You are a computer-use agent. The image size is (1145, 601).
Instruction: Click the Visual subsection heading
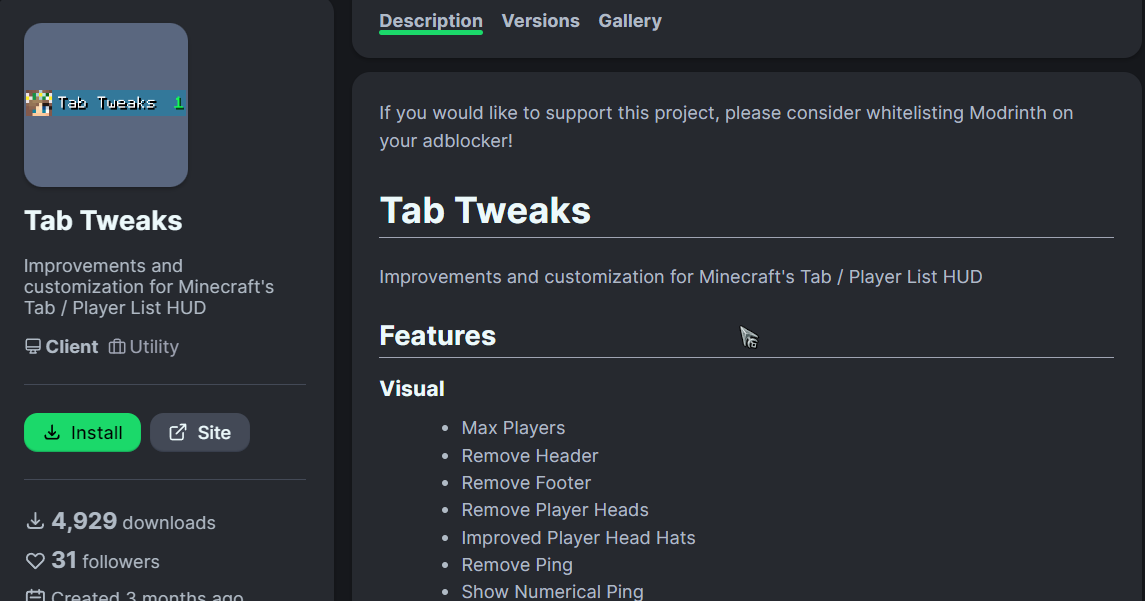click(412, 389)
